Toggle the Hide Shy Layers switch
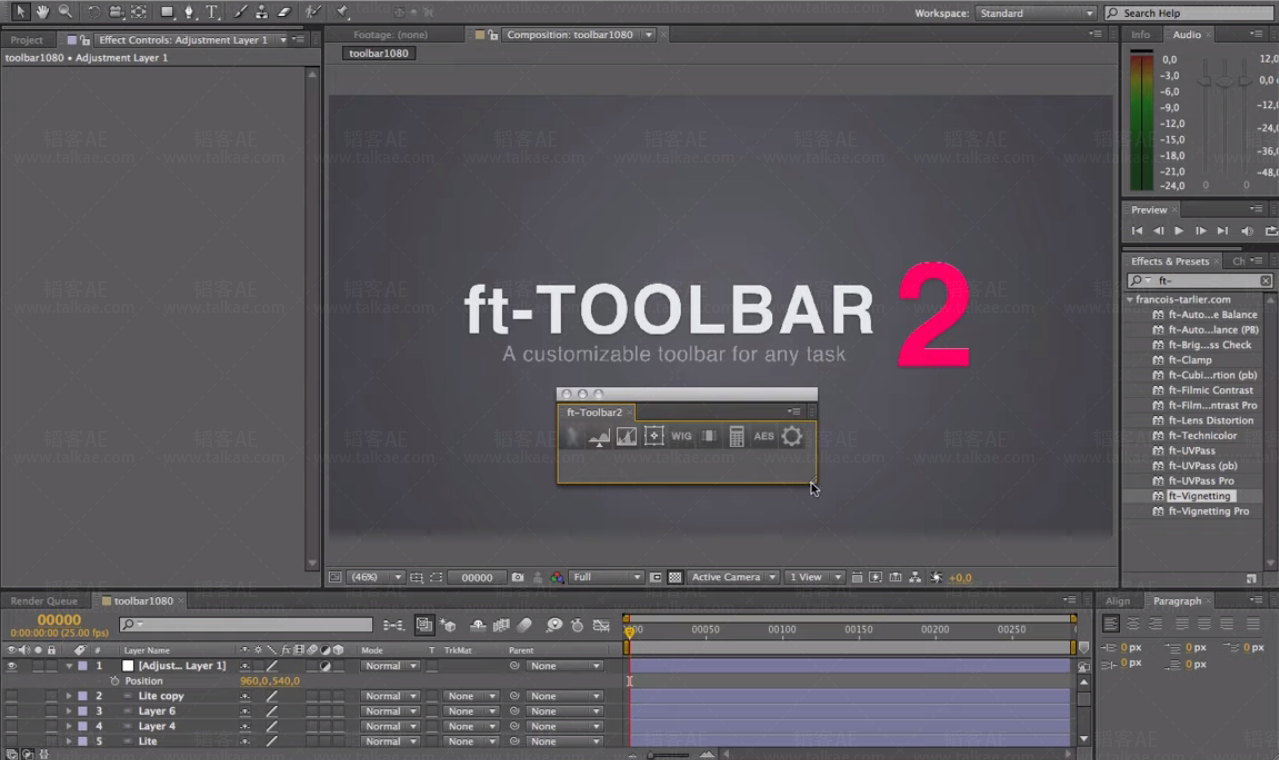Image resolution: width=1279 pixels, height=760 pixels. [x=478, y=625]
